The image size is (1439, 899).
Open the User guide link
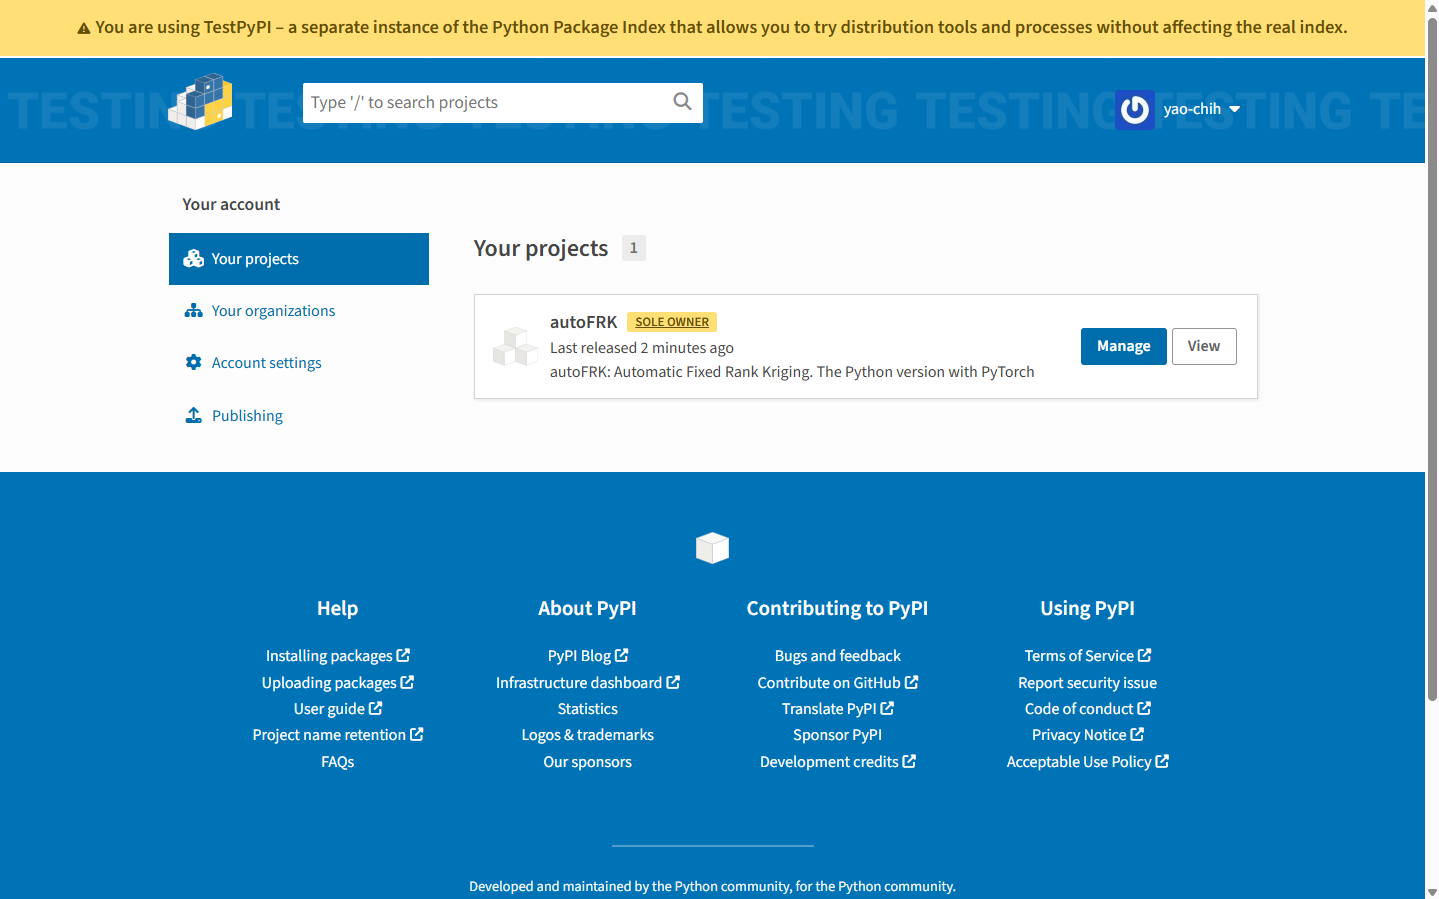pyautogui.click(x=338, y=709)
